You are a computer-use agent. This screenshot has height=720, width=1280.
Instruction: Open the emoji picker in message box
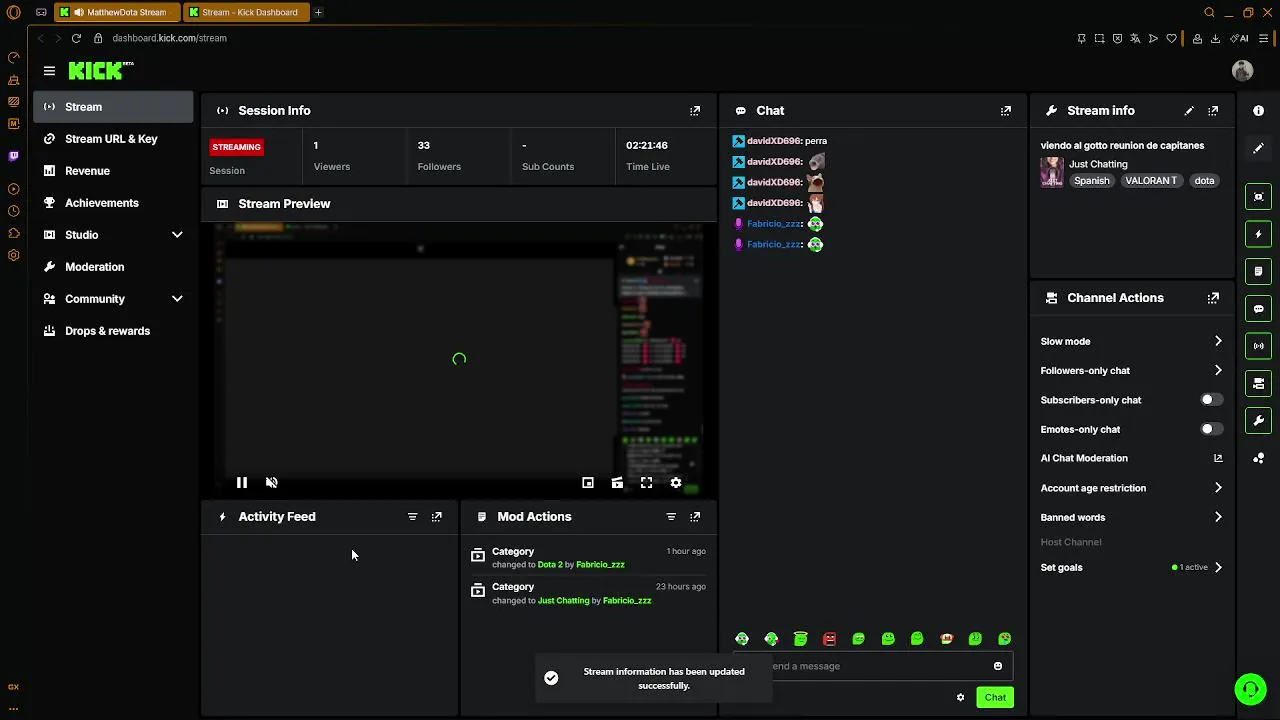click(998, 666)
